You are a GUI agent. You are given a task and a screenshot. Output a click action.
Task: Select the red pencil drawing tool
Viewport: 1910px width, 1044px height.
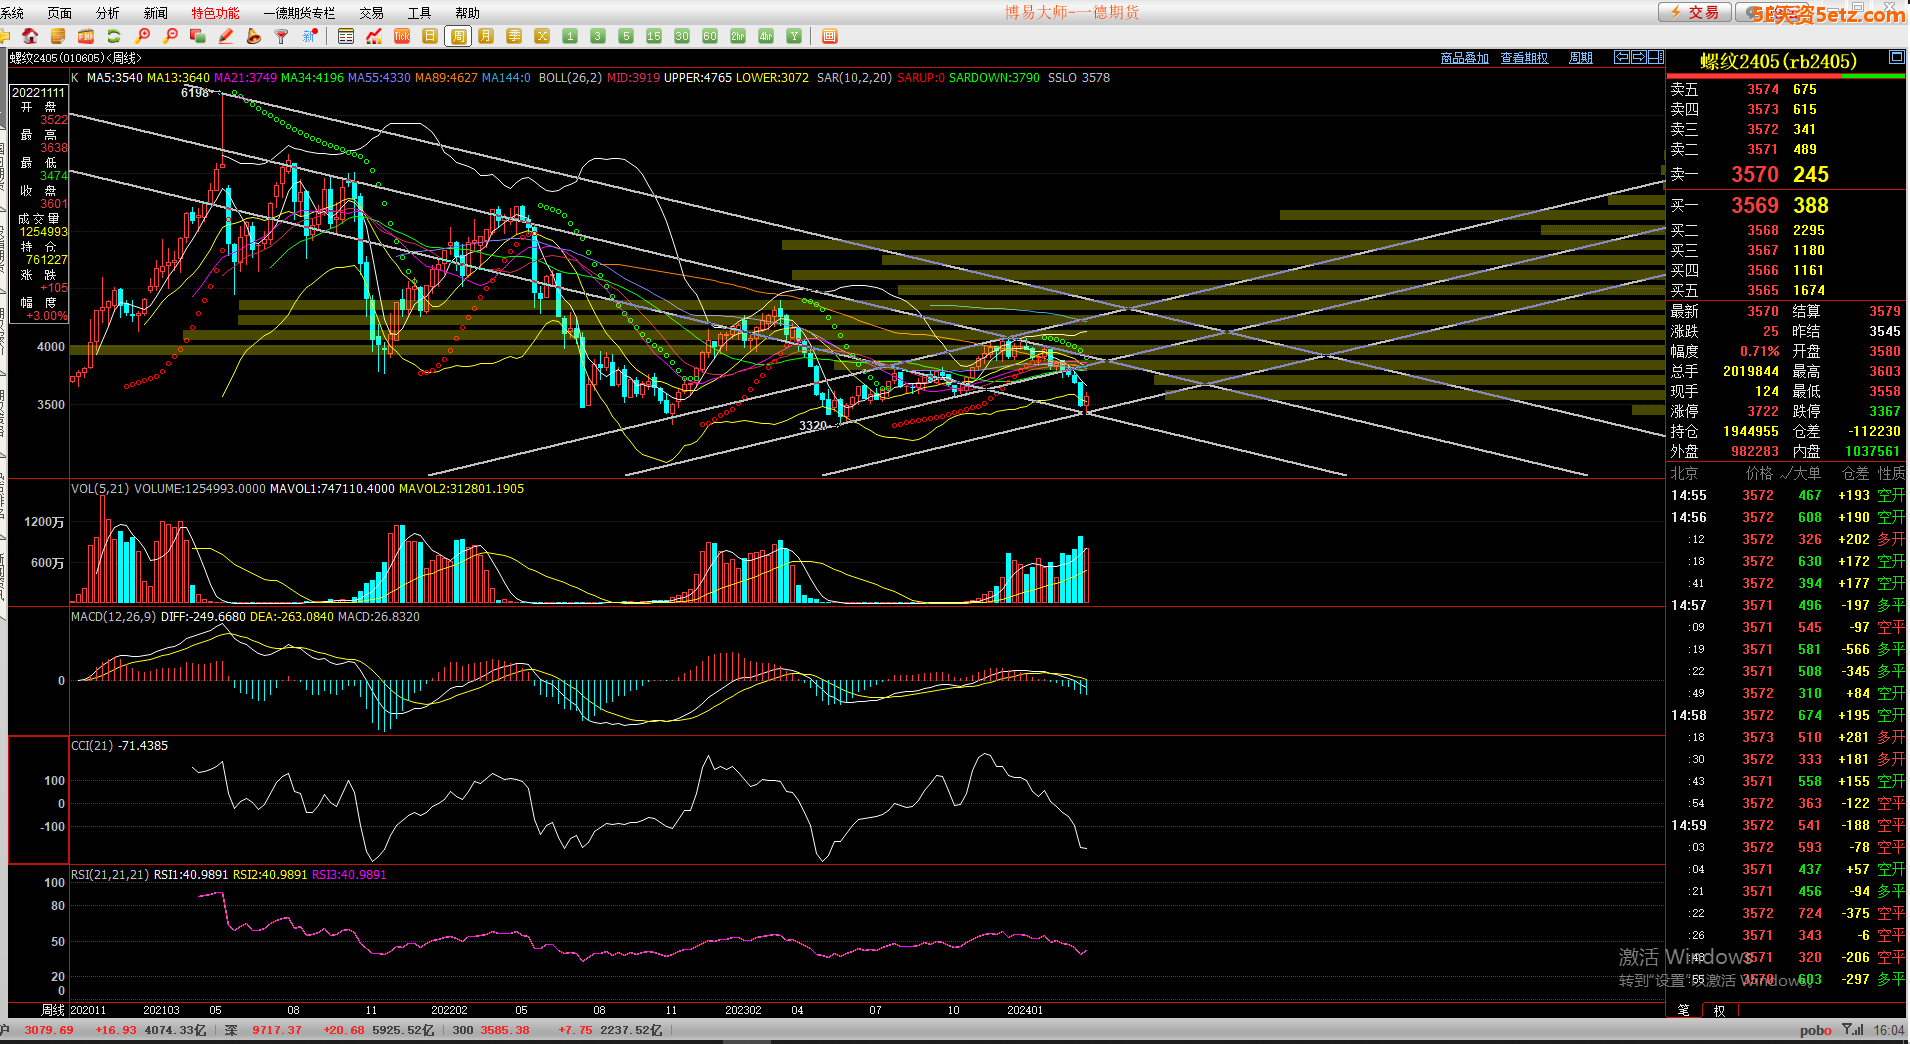pos(226,36)
